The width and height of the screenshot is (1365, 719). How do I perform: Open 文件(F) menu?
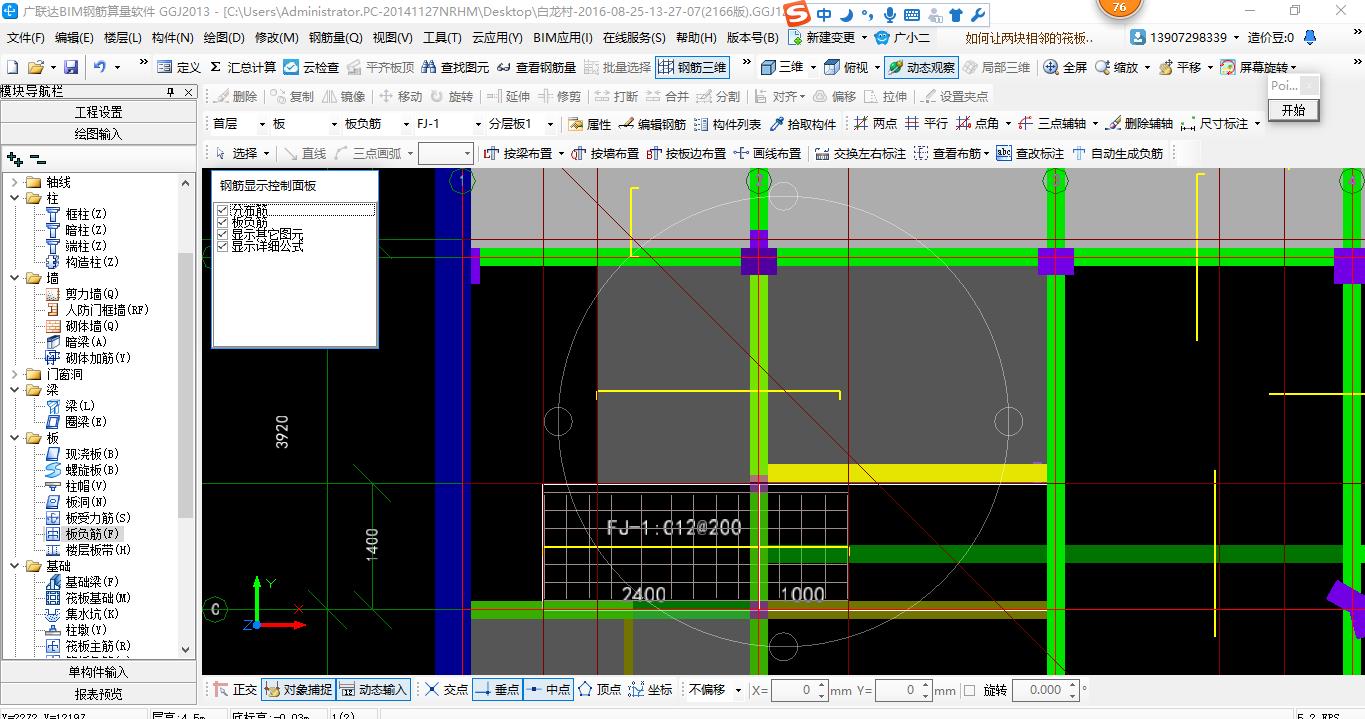tap(26, 37)
